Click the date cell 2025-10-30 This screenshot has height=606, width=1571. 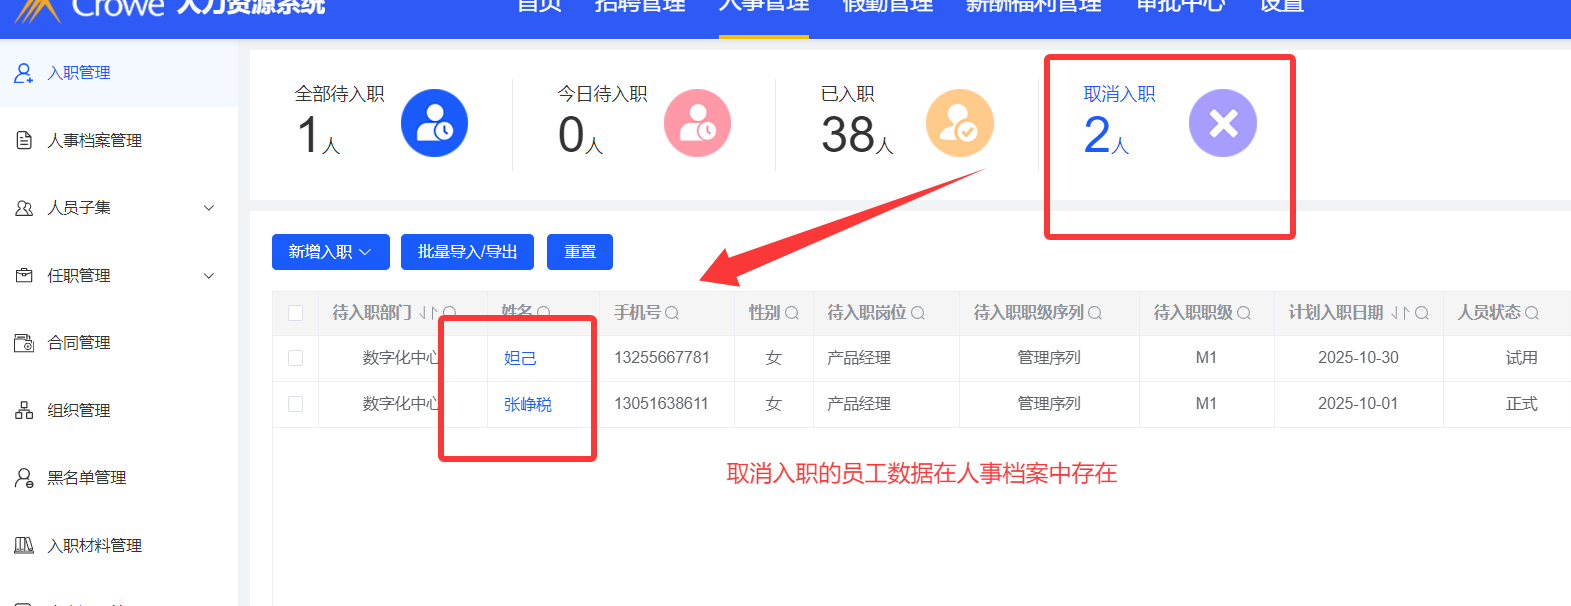(1358, 358)
